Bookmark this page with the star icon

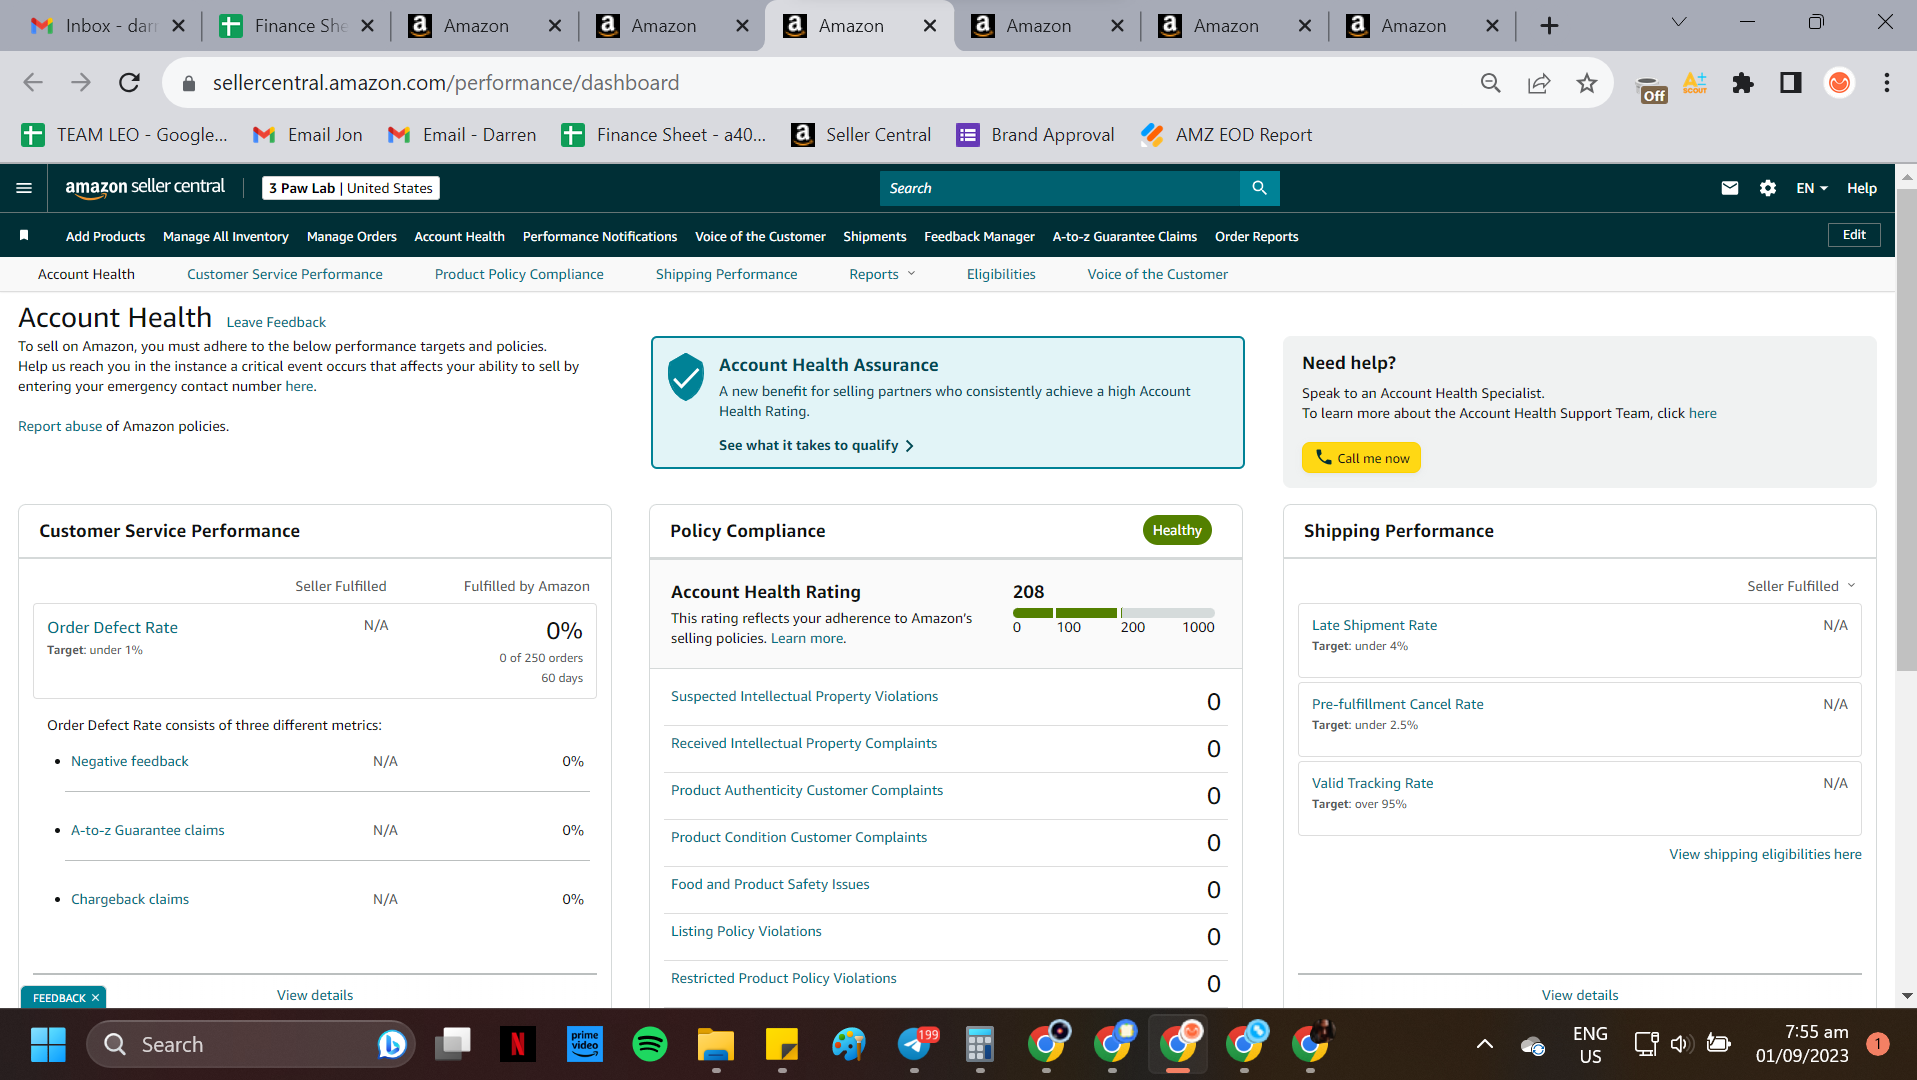point(1586,83)
